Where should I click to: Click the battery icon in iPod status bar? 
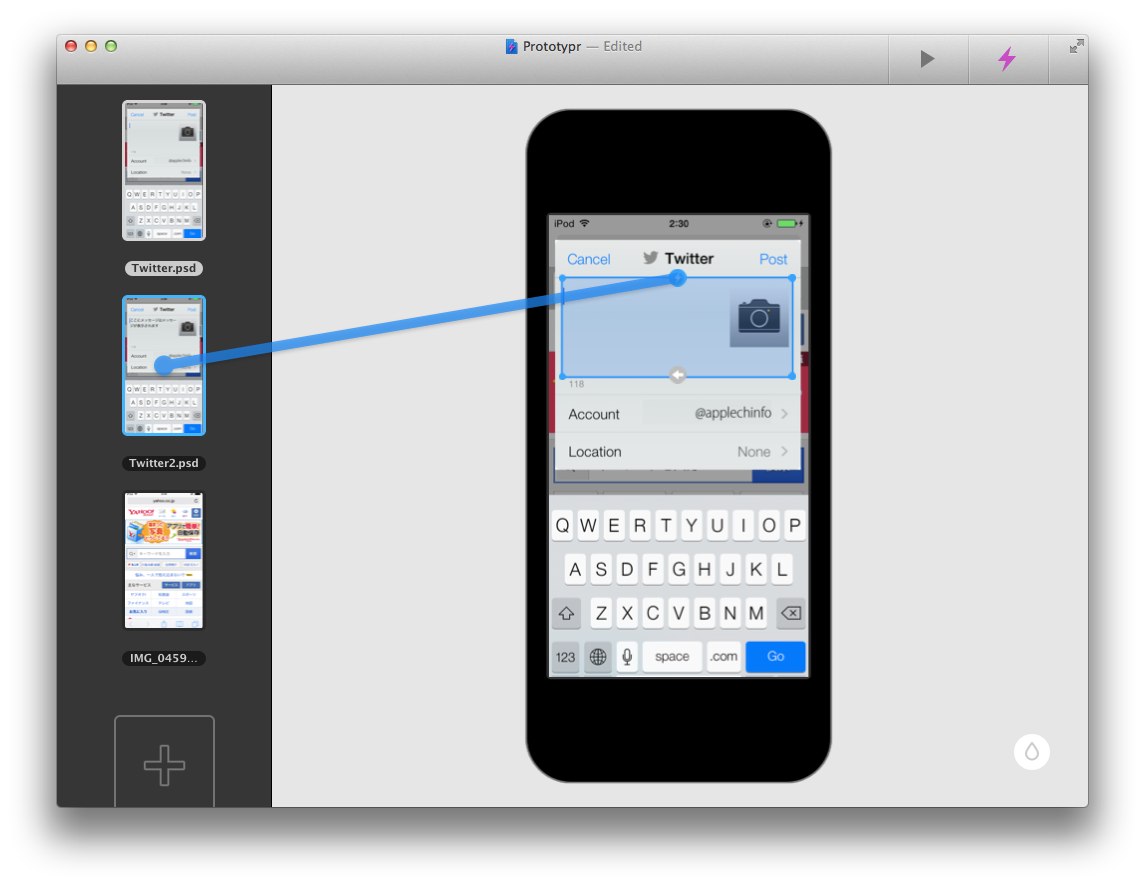(789, 224)
